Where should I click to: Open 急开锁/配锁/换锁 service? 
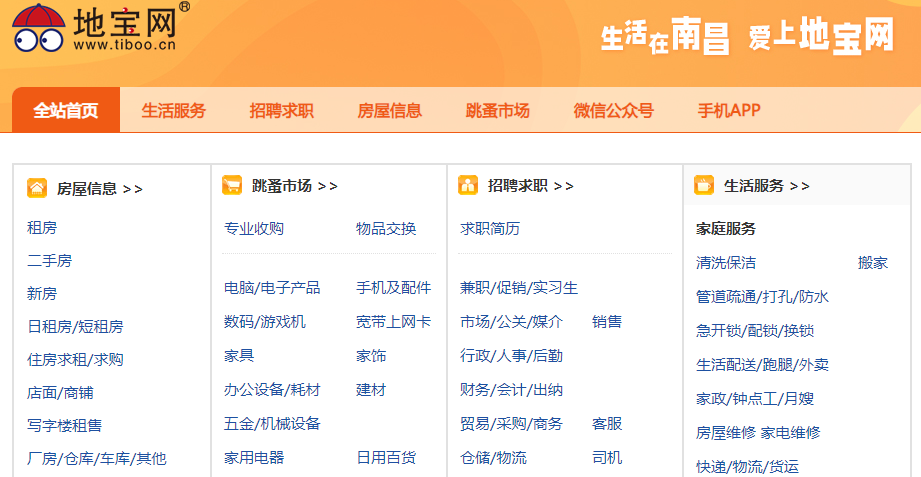pyautogui.click(x=755, y=331)
